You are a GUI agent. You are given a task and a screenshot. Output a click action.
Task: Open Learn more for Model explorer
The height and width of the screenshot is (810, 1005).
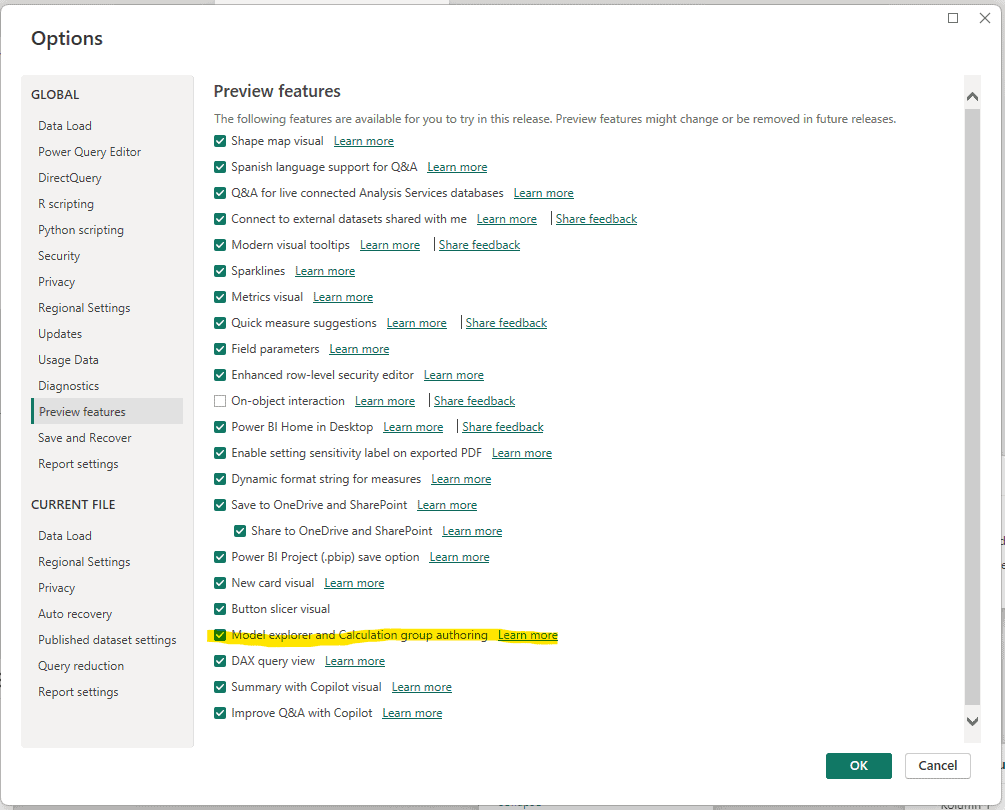pyautogui.click(x=527, y=635)
